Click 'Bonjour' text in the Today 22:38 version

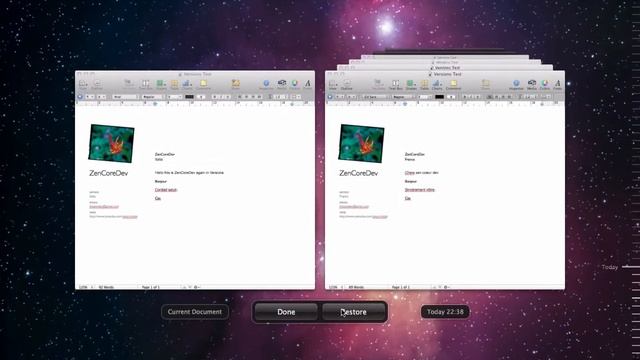coord(411,181)
